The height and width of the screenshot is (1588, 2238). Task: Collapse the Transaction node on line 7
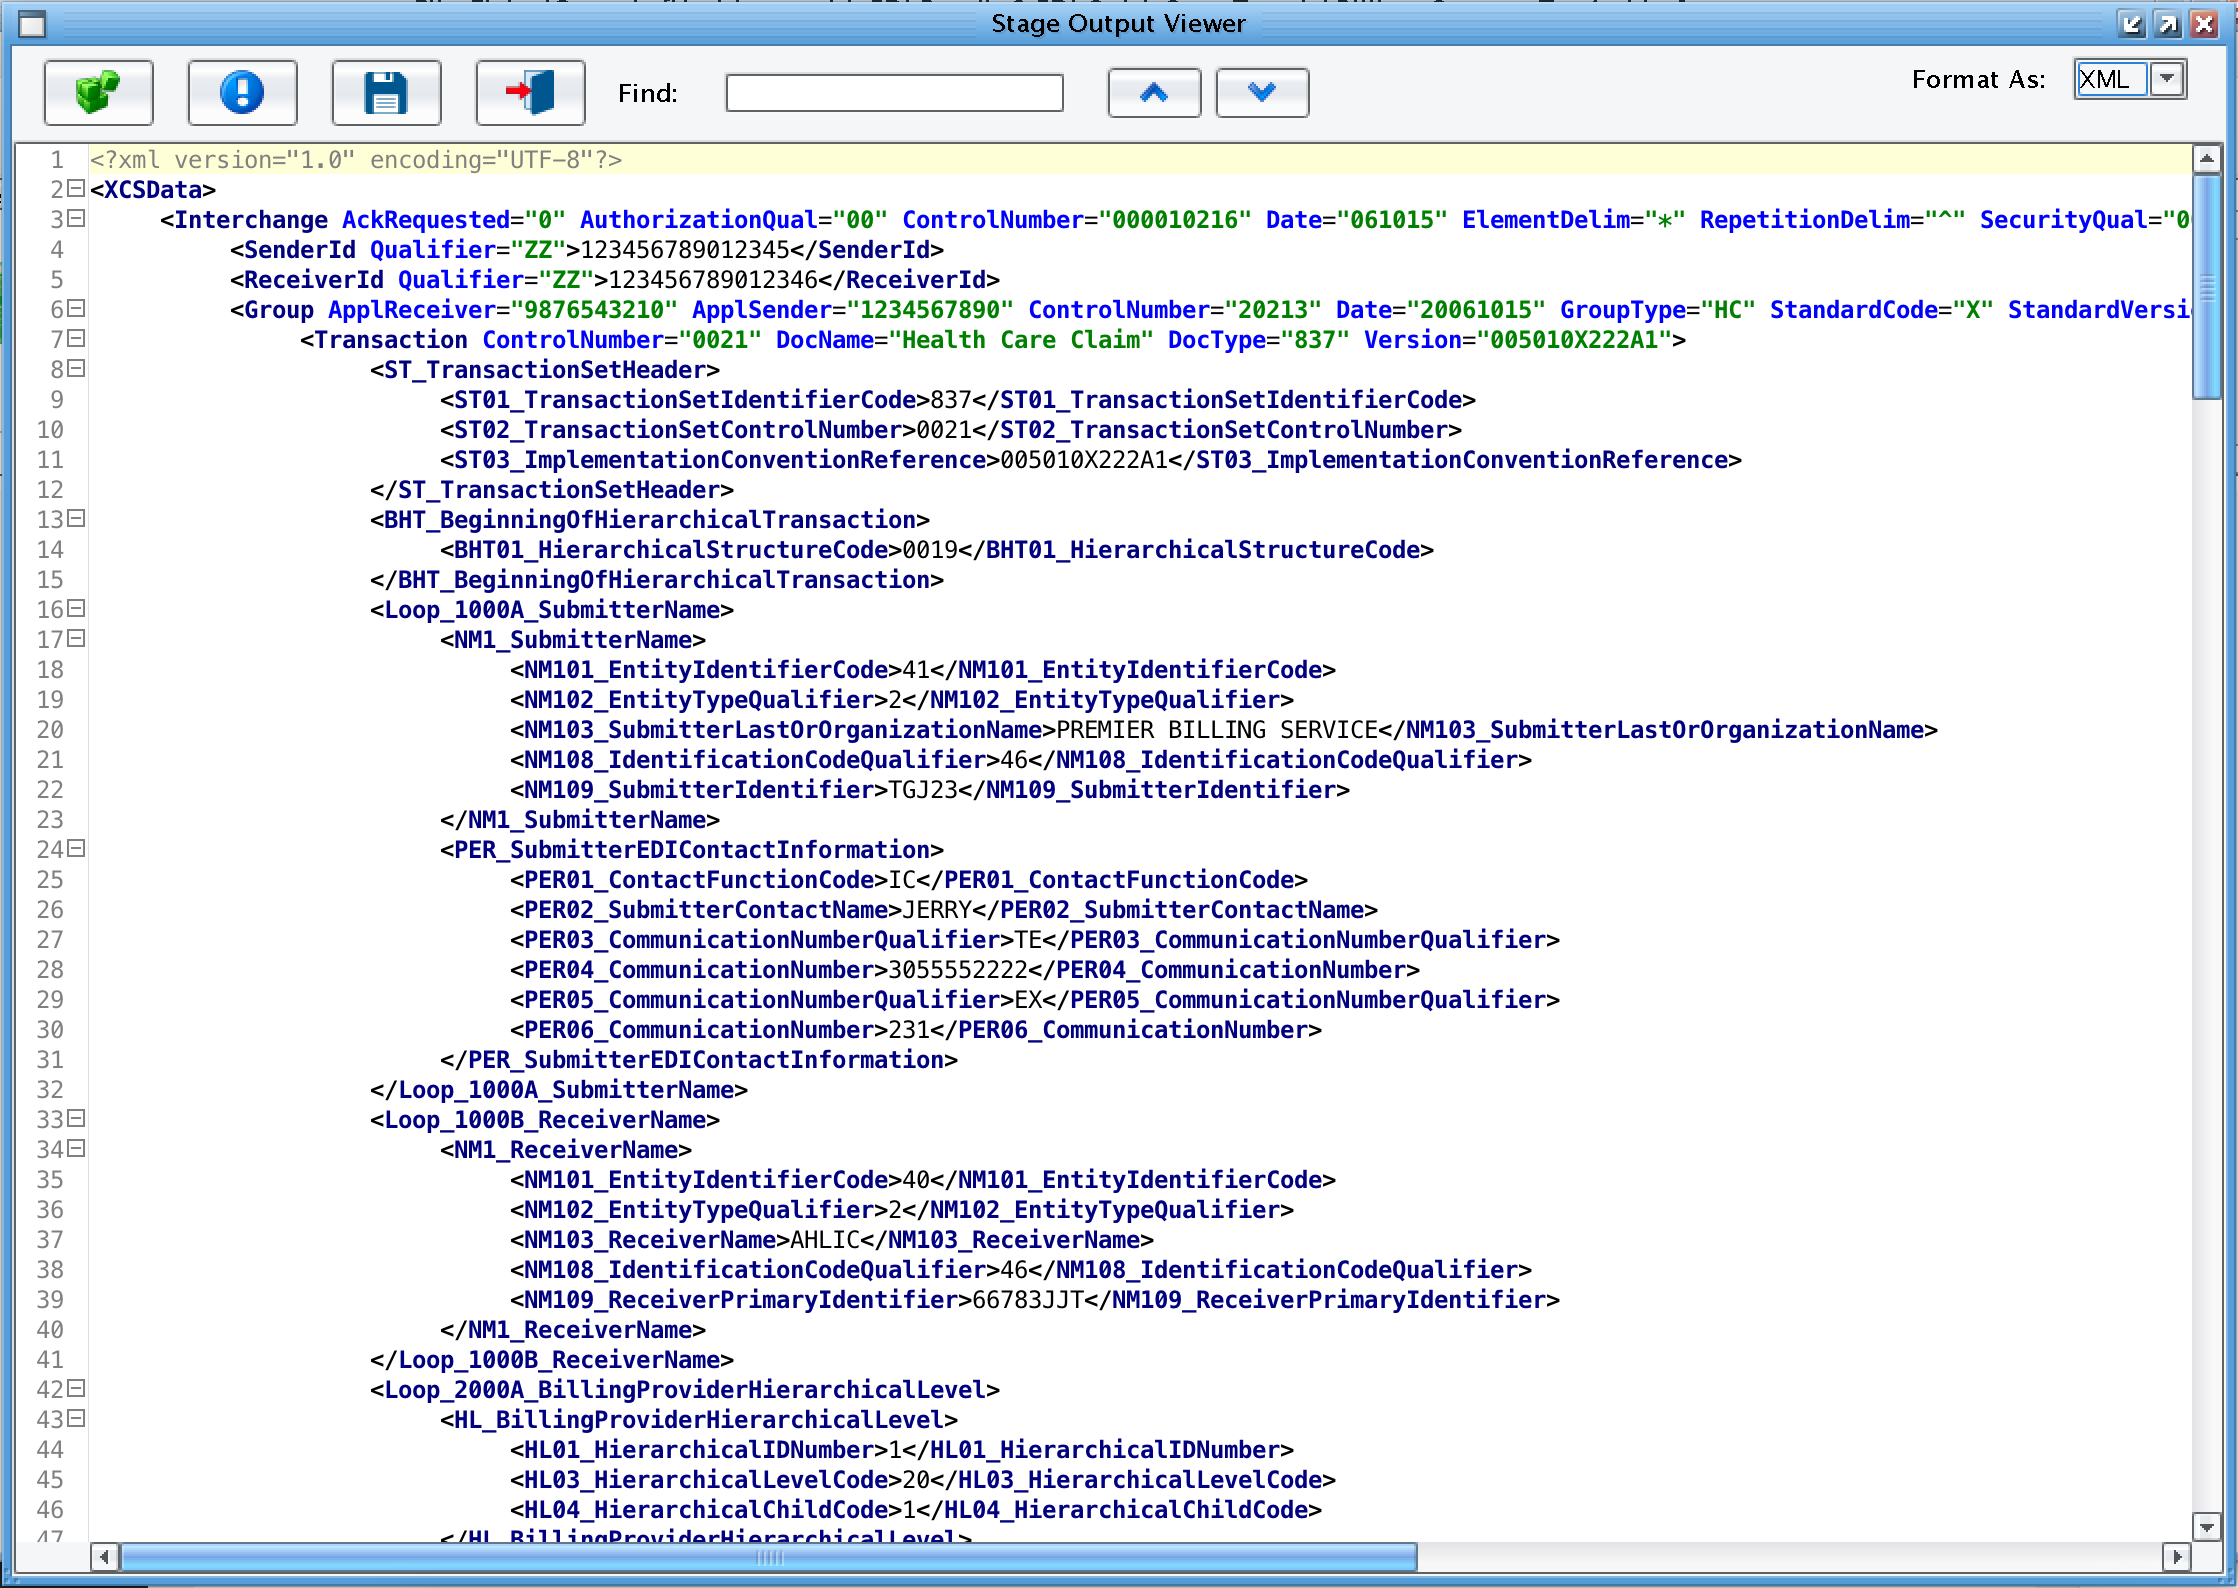[76, 338]
